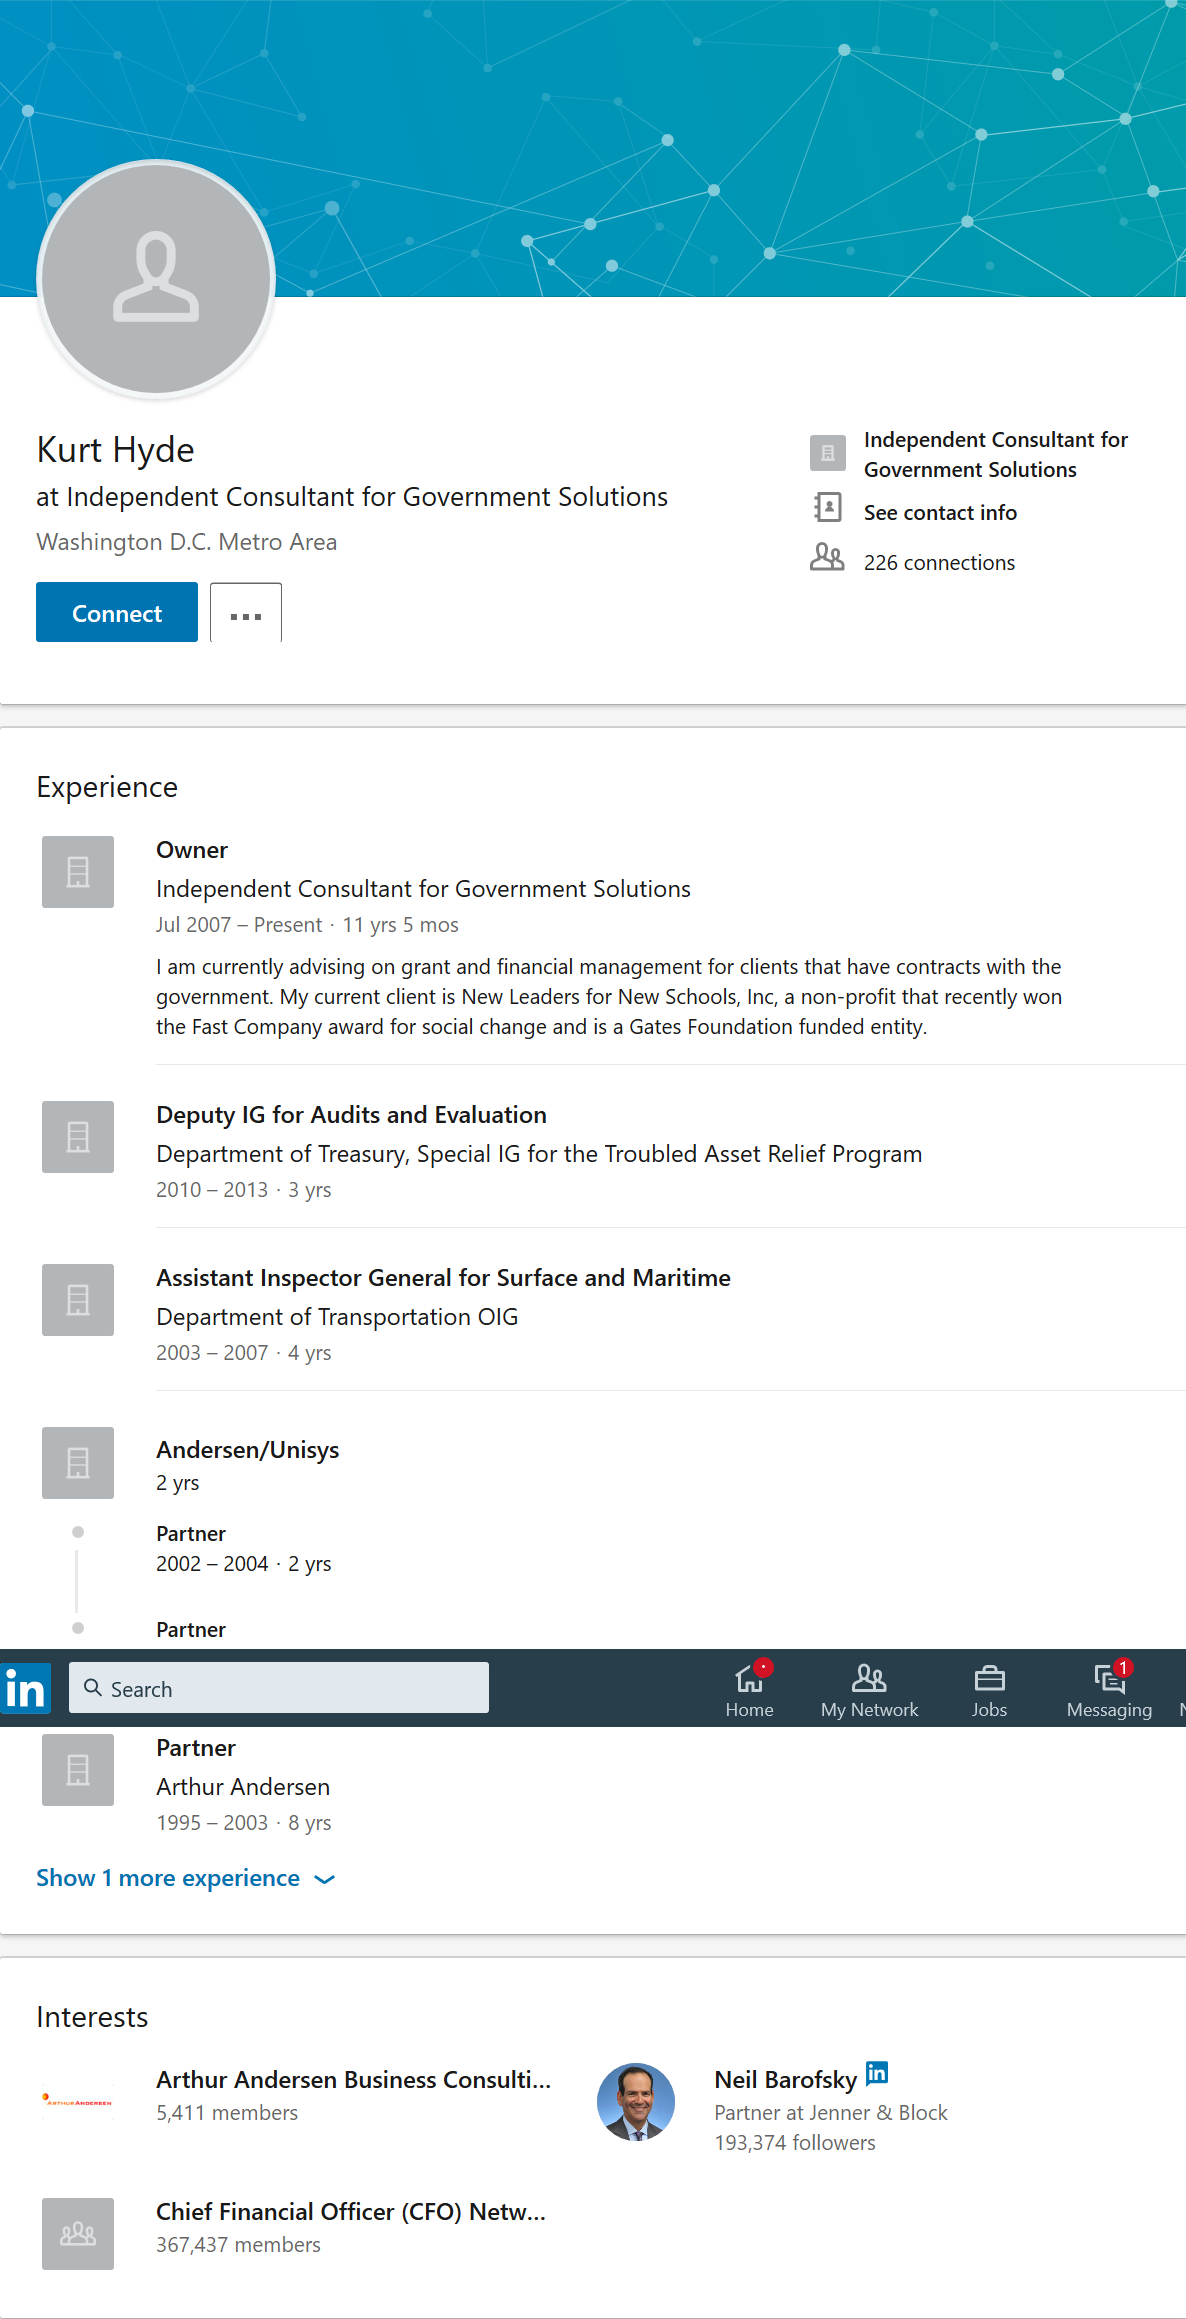Screen dimensions: 1186x2319
Task: Open the Arthur Andersen Business Consulting group
Action: (353, 2079)
